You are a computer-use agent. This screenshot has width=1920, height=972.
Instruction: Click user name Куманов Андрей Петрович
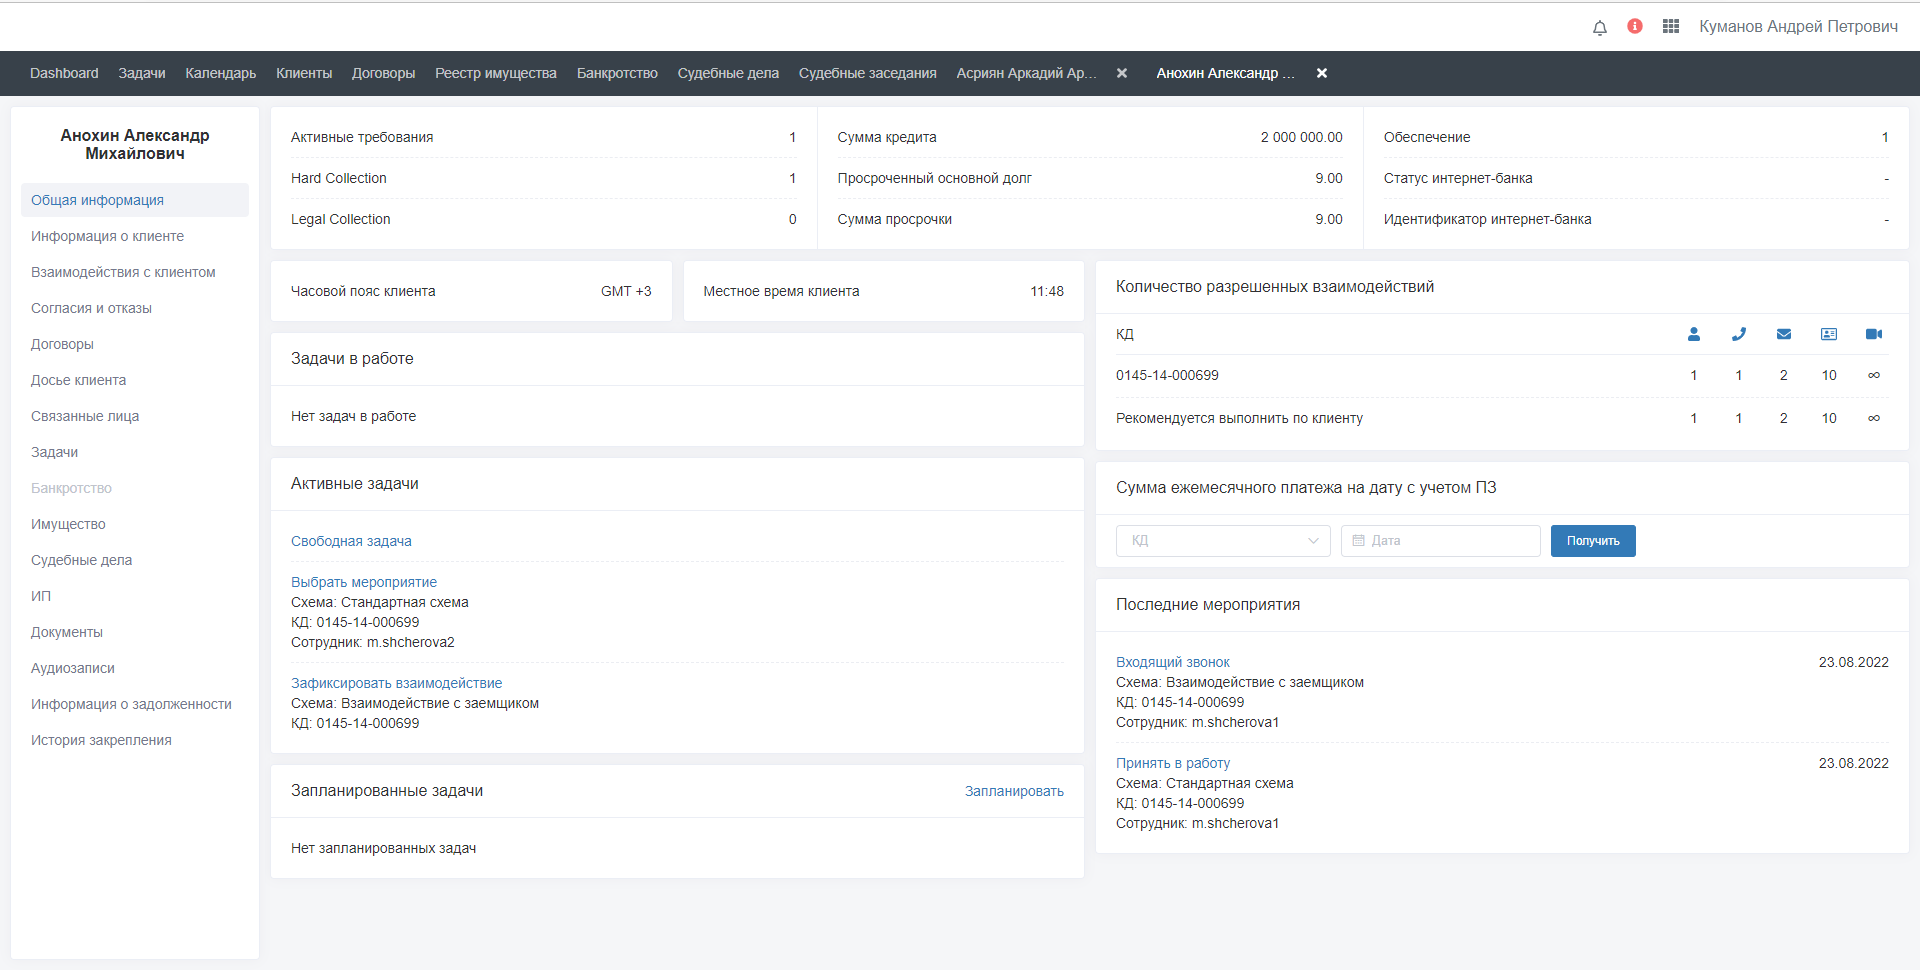[1798, 26]
